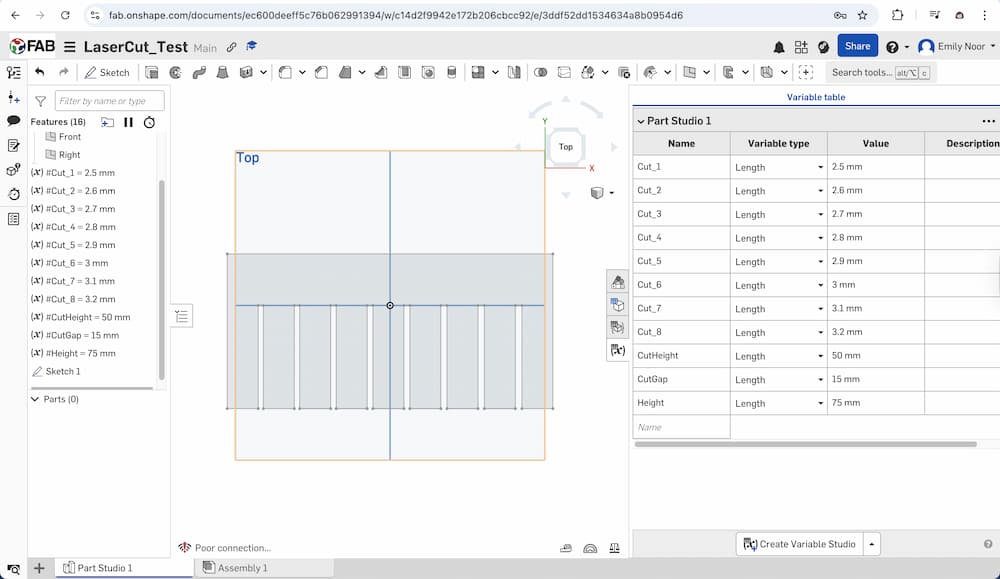Image resolution: width=1000 pixels, height=579 pixels.
Task: Click the Search tools field
Action: (879, 73)
